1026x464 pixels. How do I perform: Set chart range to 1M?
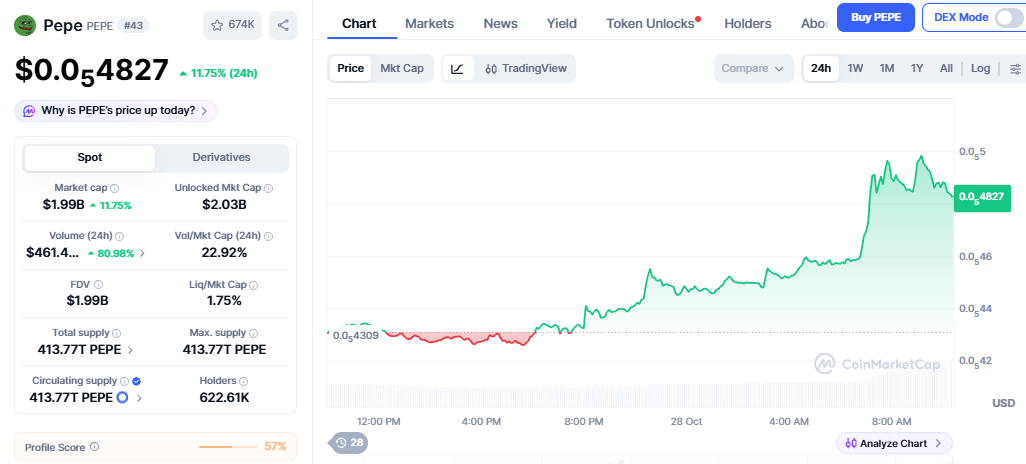887,68
